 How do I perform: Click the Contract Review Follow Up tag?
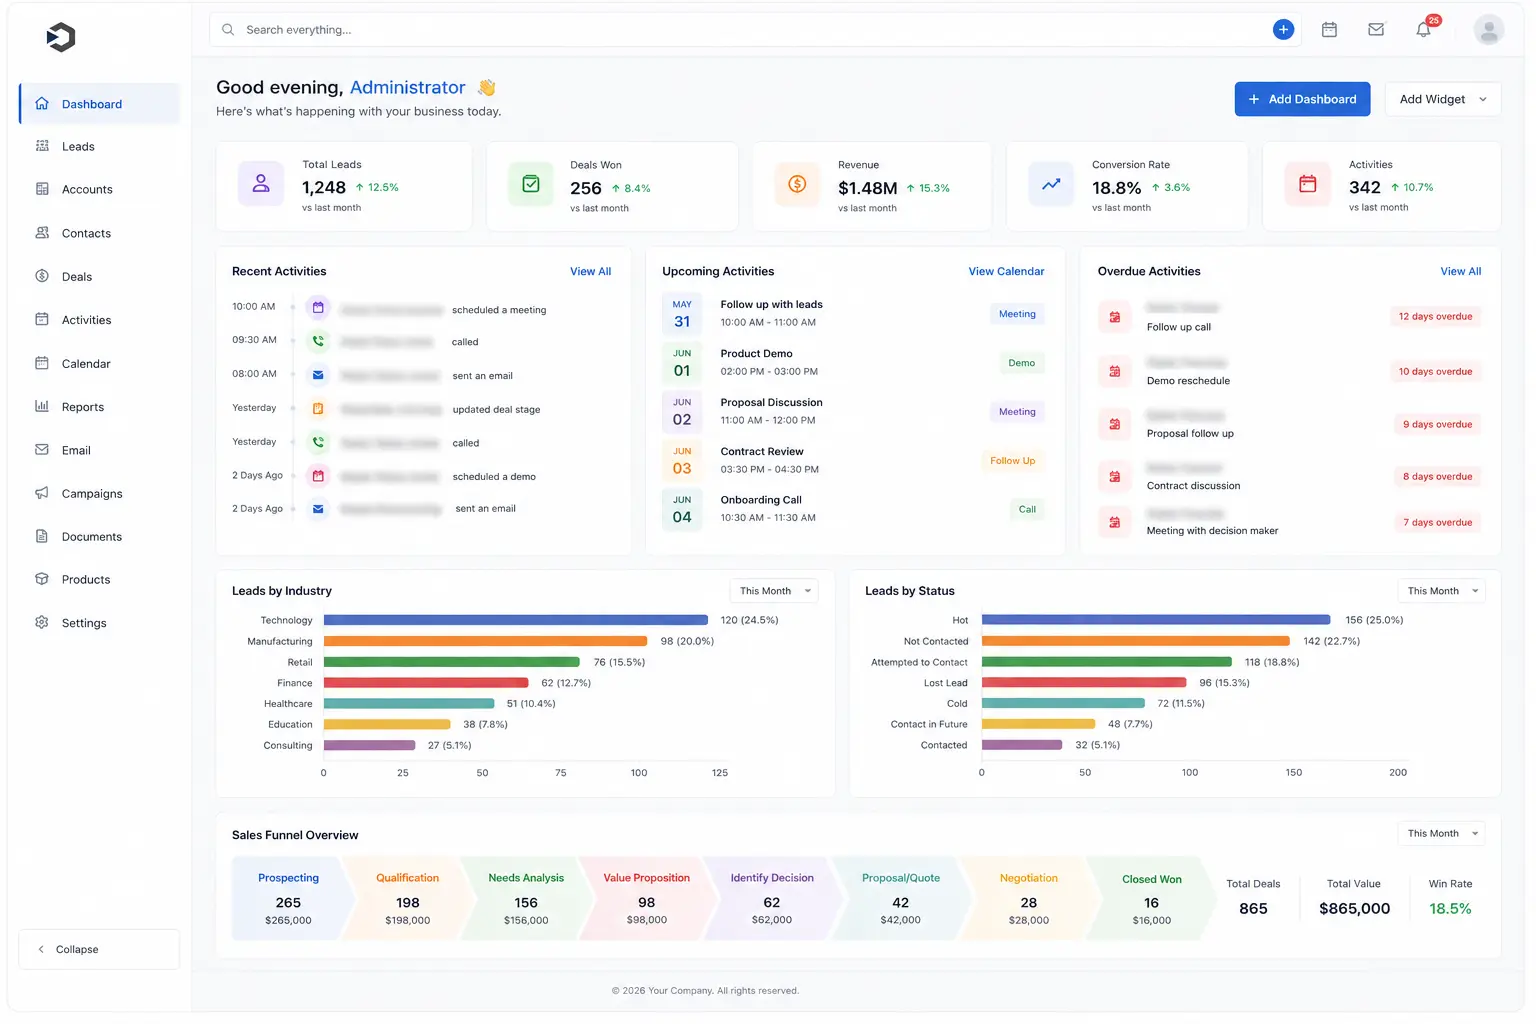[x=1012, y=461]
